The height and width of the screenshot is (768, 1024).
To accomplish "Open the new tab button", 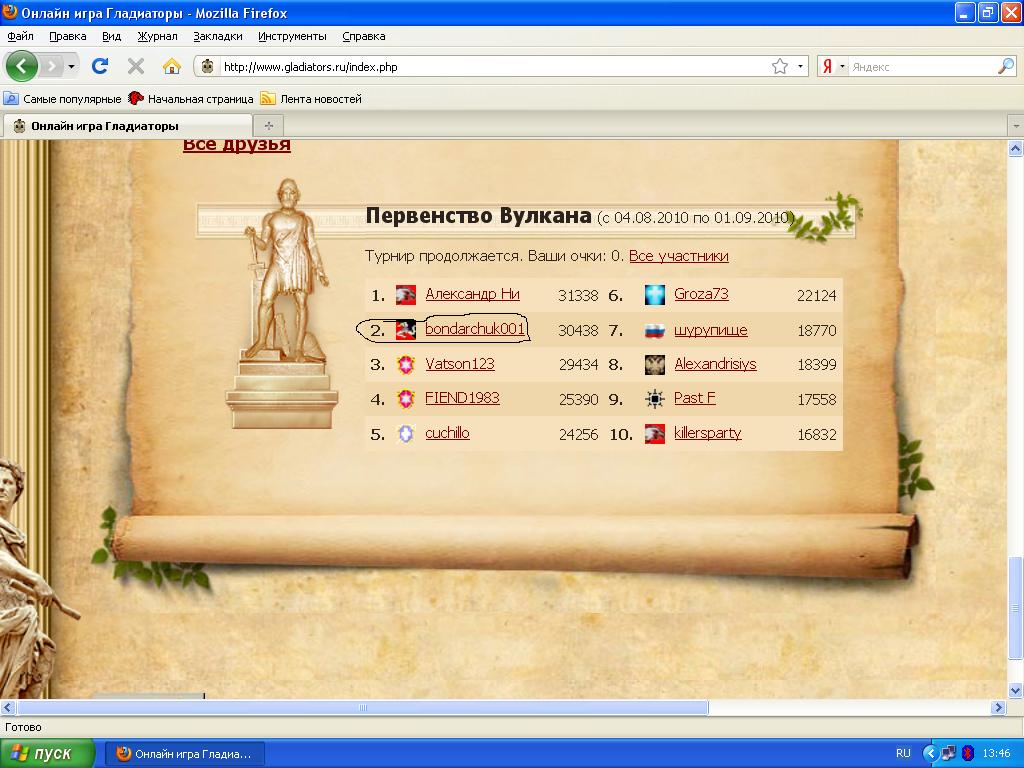I will coord(268,126).
